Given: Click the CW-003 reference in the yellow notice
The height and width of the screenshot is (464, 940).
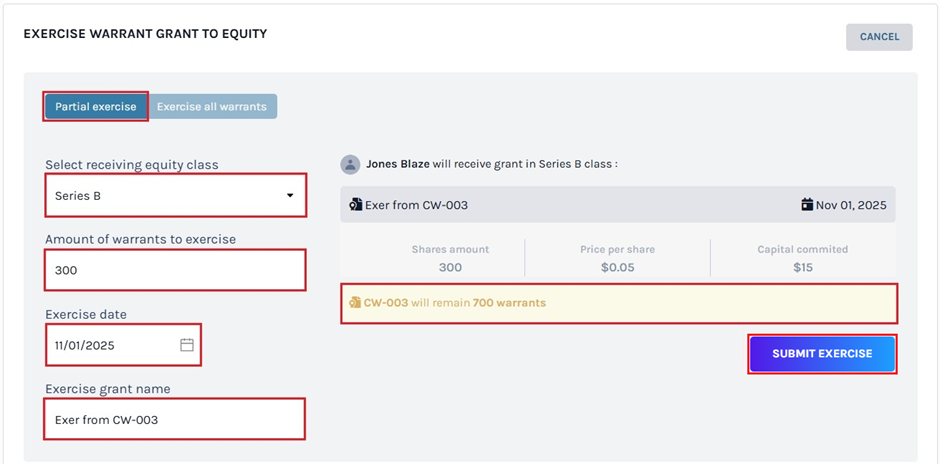Looking at the screenshot, I should (386, 302).
